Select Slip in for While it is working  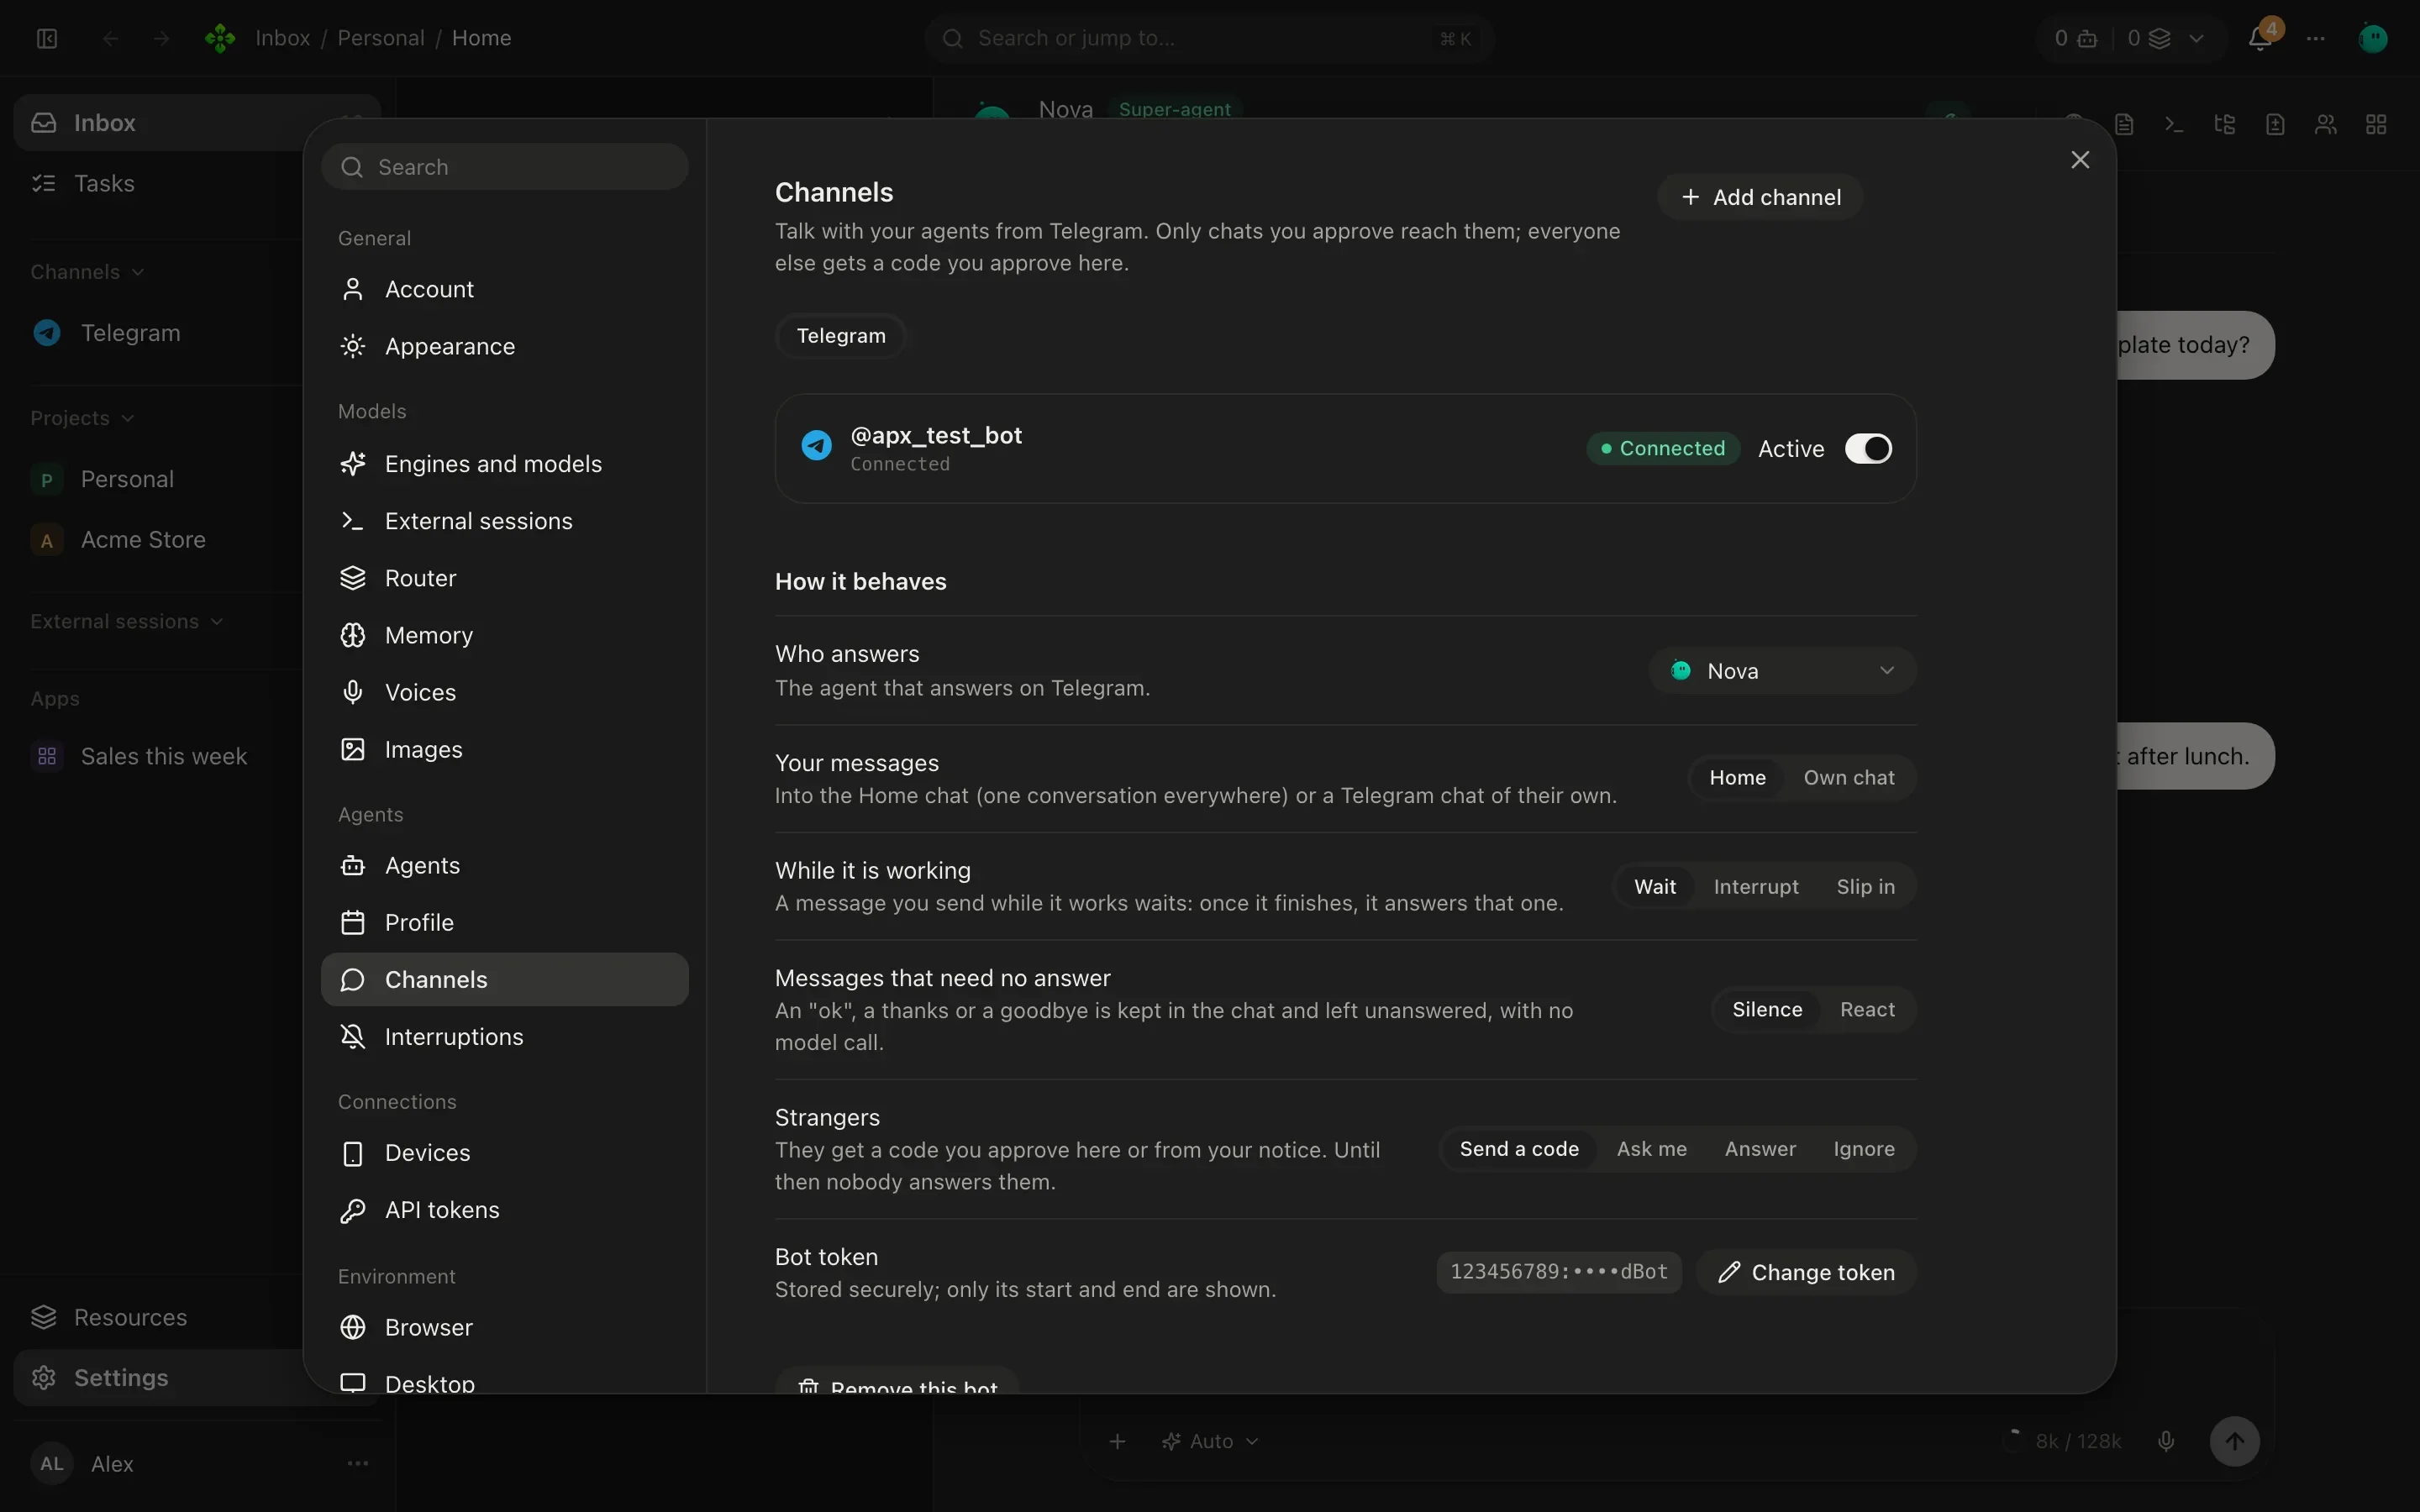(x=1865, y=887)
